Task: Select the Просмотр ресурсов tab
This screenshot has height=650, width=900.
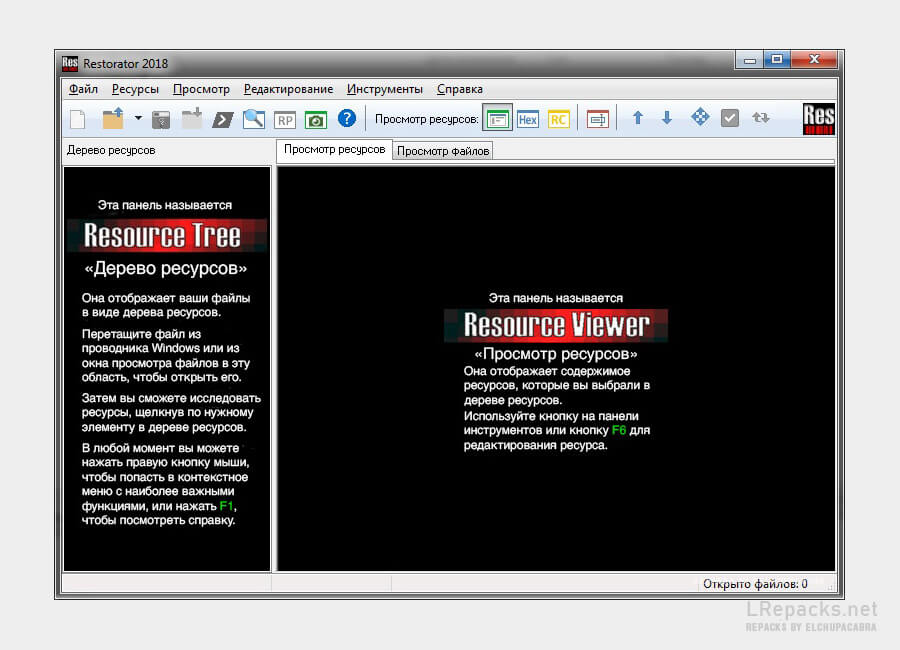Action: pos(334,150)
